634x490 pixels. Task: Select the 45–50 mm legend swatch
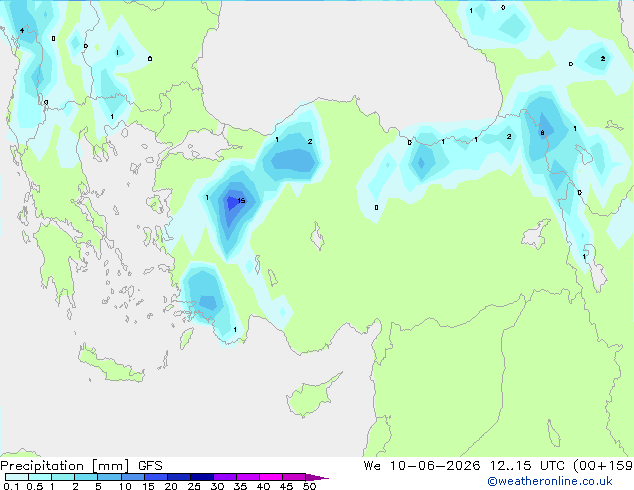click(294, 477)
